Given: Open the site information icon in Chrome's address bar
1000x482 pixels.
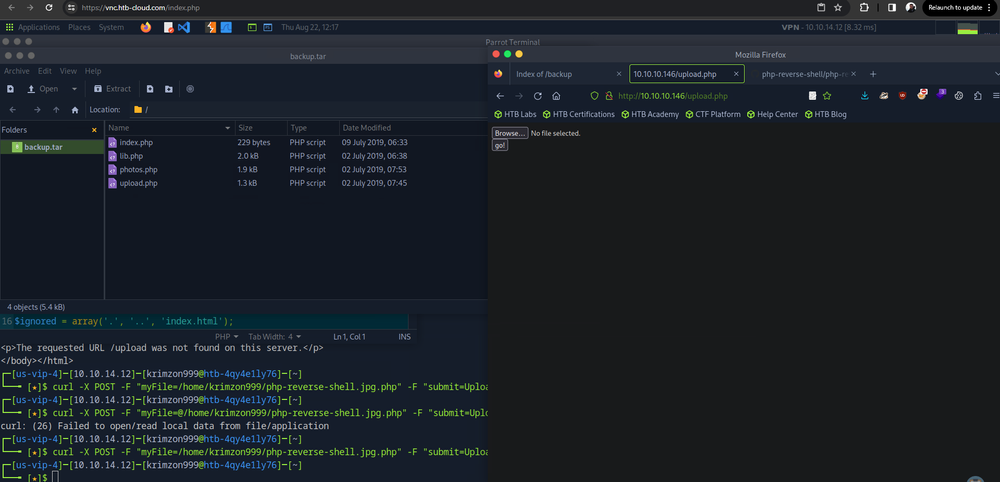Looking at the screenshot, I should [71, 8].
